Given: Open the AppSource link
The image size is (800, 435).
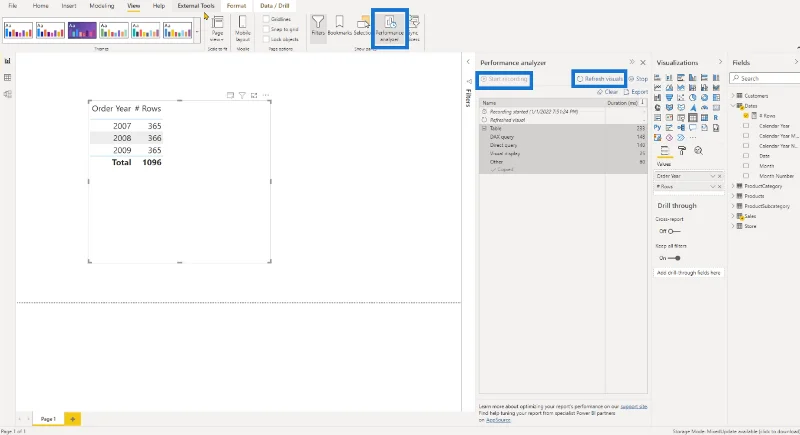Looking at the screenshot, I should click(x=498, y=420).
